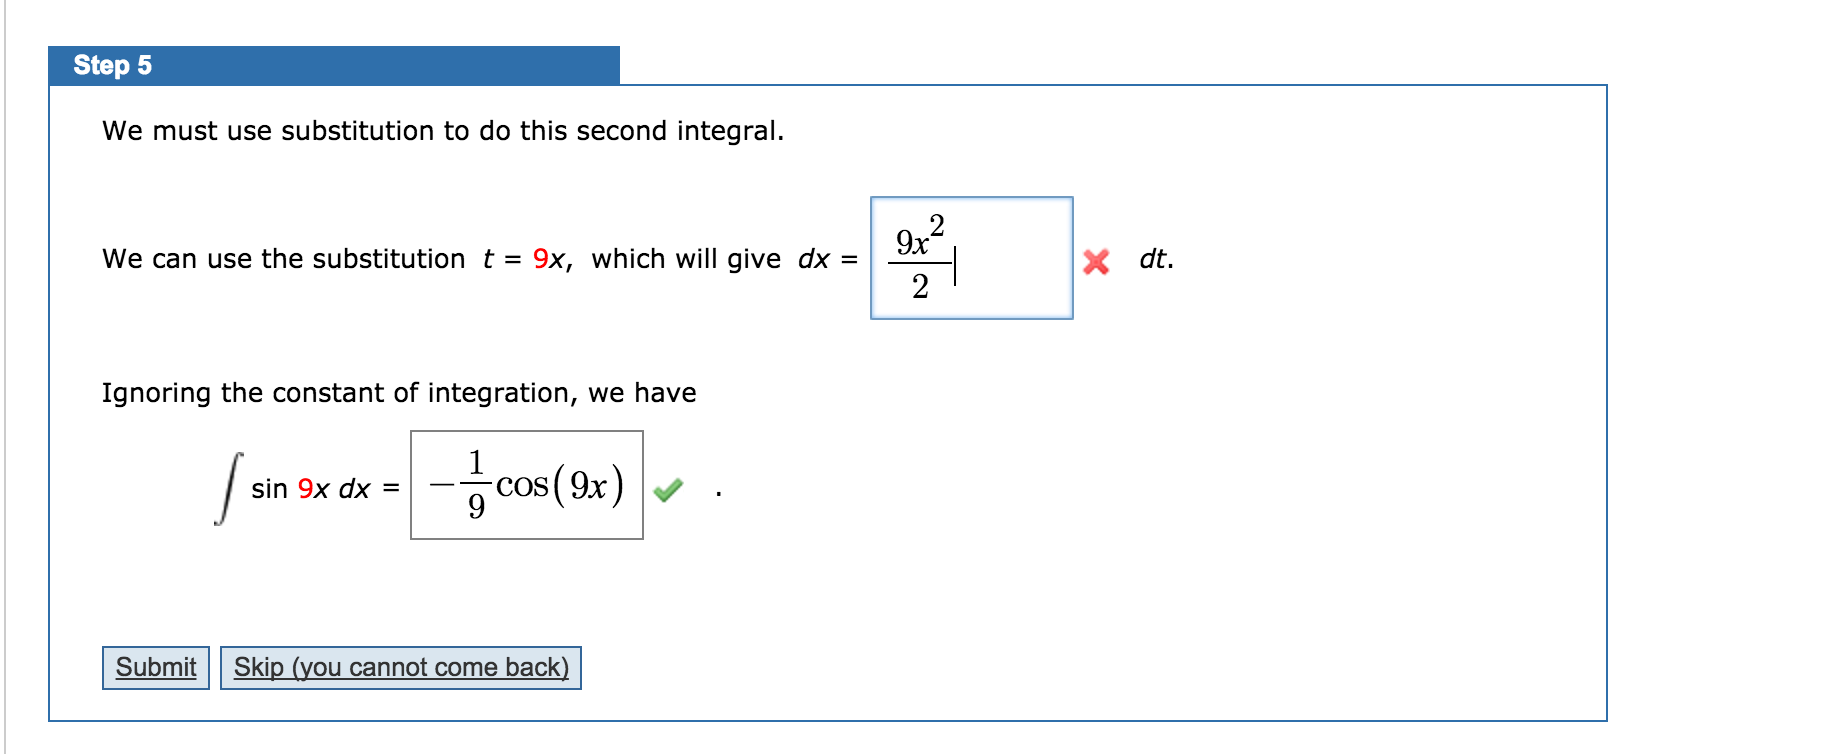Screen dimensions: 1842x754
Task: Click the red 9x in the substitution equation
Action: coord(548,259)
